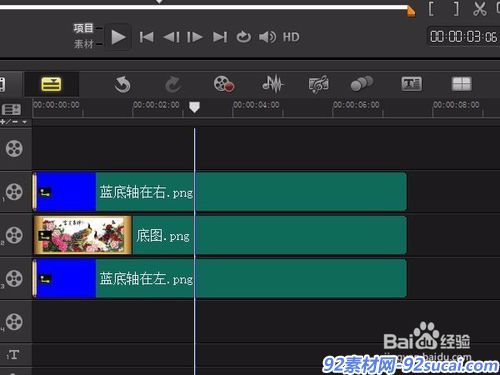
Task: Open the Sound Mixer
Action: 272,84
